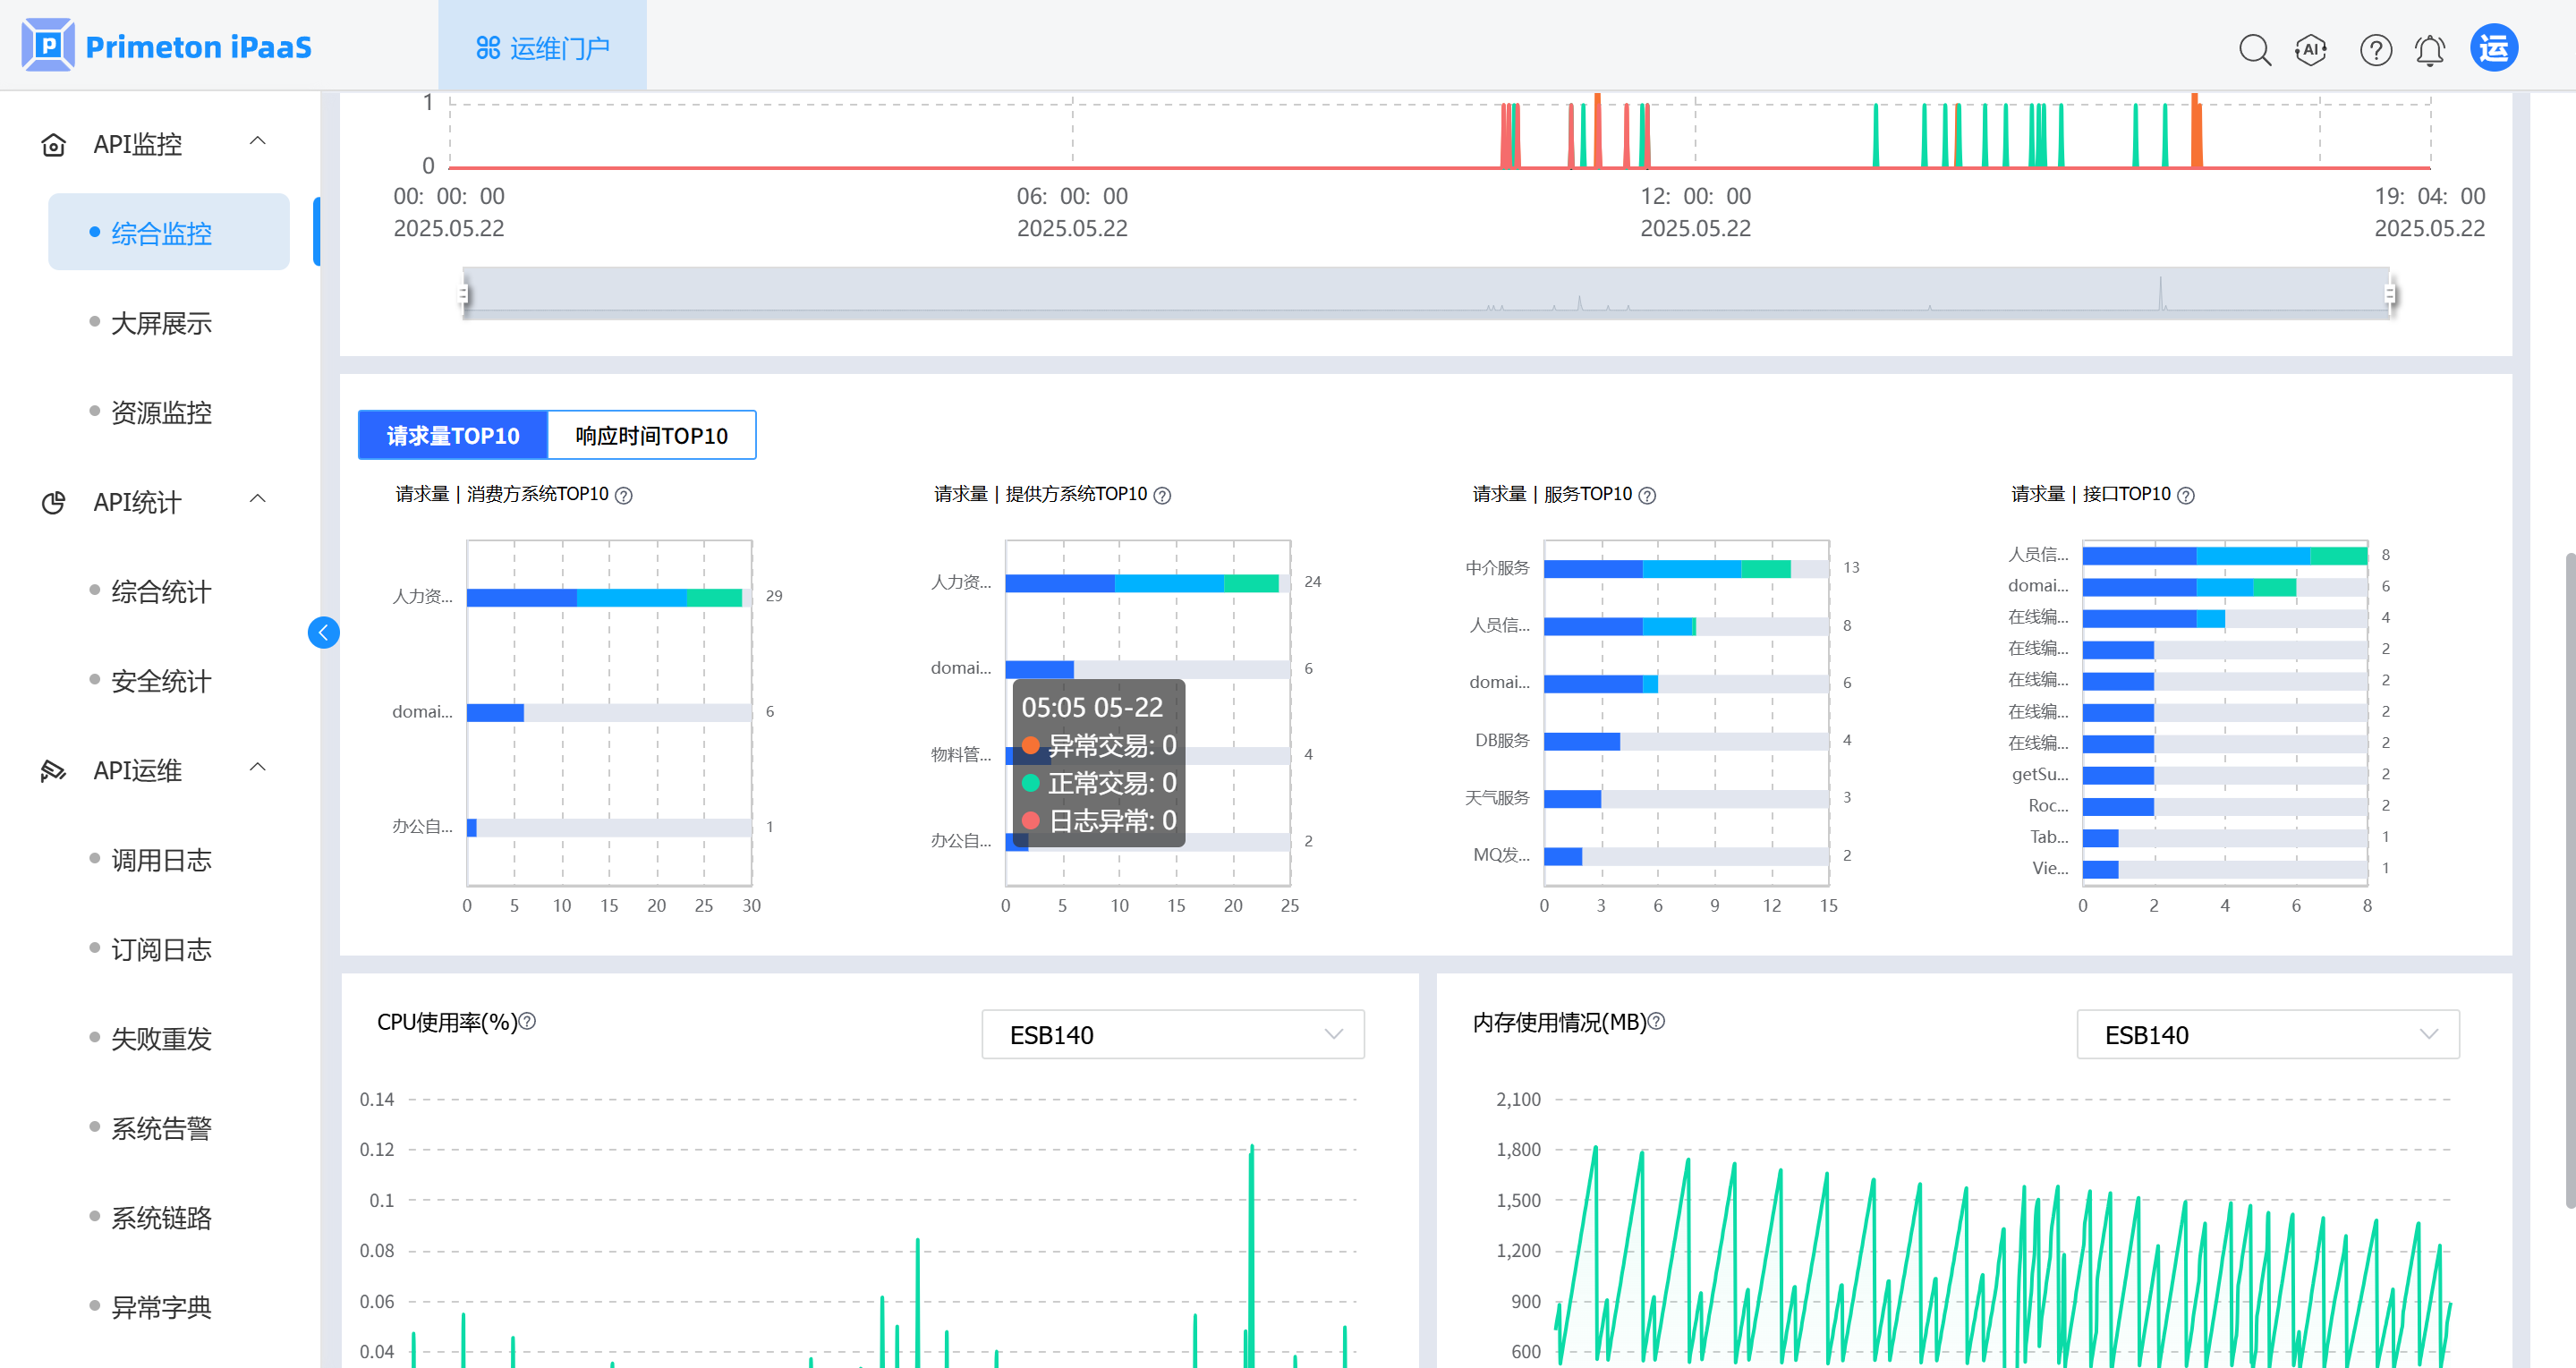Switch to 响应时间TOP10 toggle

tap(651, 435)
